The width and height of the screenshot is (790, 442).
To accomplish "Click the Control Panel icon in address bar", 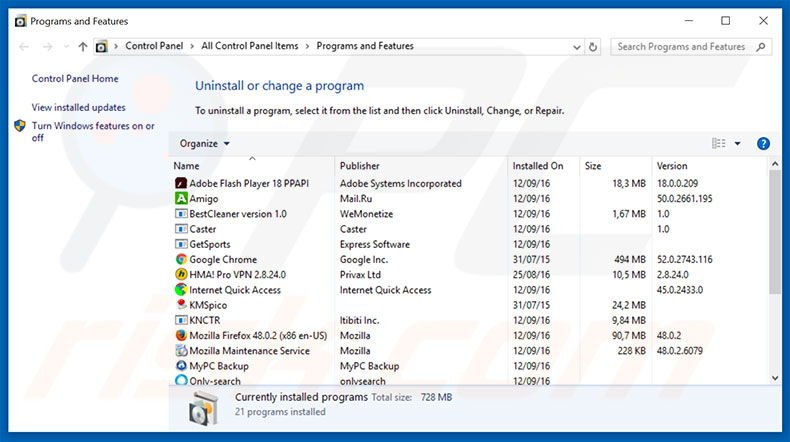I will point(101,47).
